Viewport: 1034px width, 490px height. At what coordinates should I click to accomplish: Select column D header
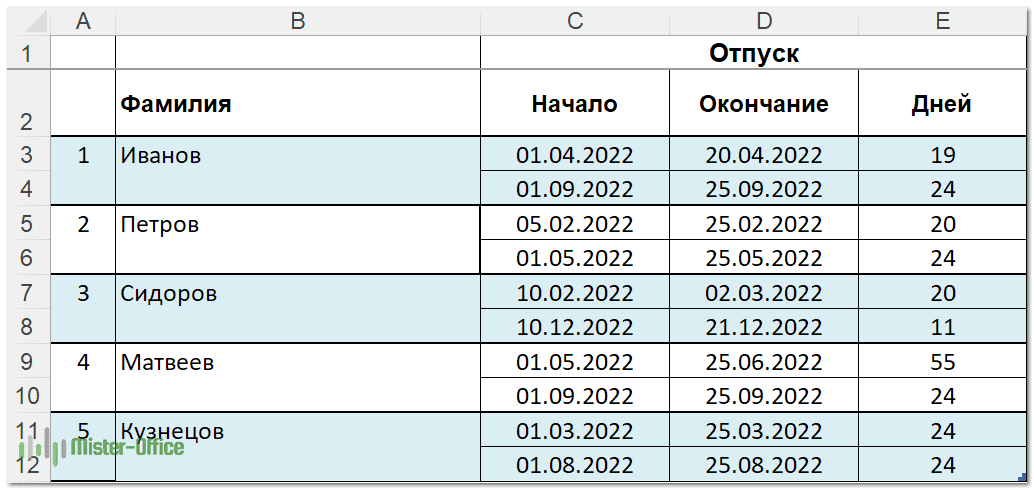(x=763, y=21)
